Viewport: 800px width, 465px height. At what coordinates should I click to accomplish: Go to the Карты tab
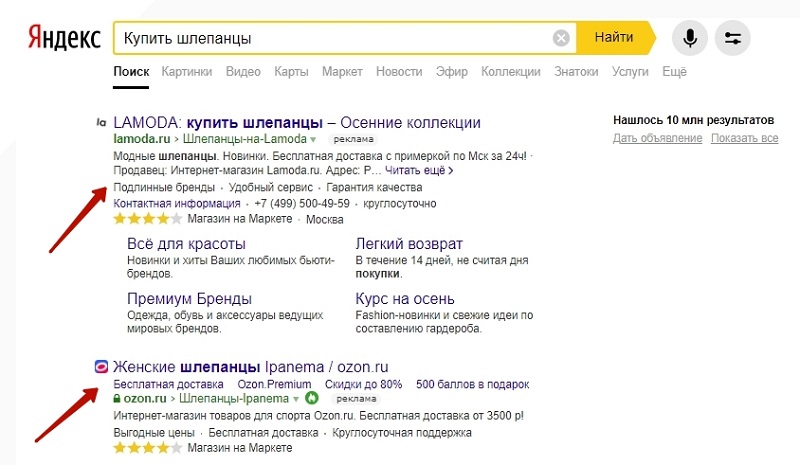click(291, 72)
